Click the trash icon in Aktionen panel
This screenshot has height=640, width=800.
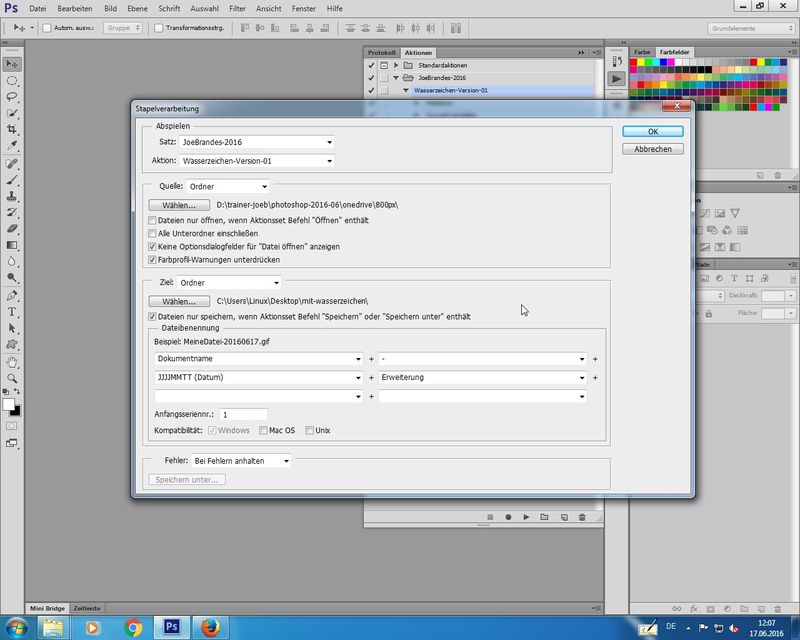(x=582, y=517)
